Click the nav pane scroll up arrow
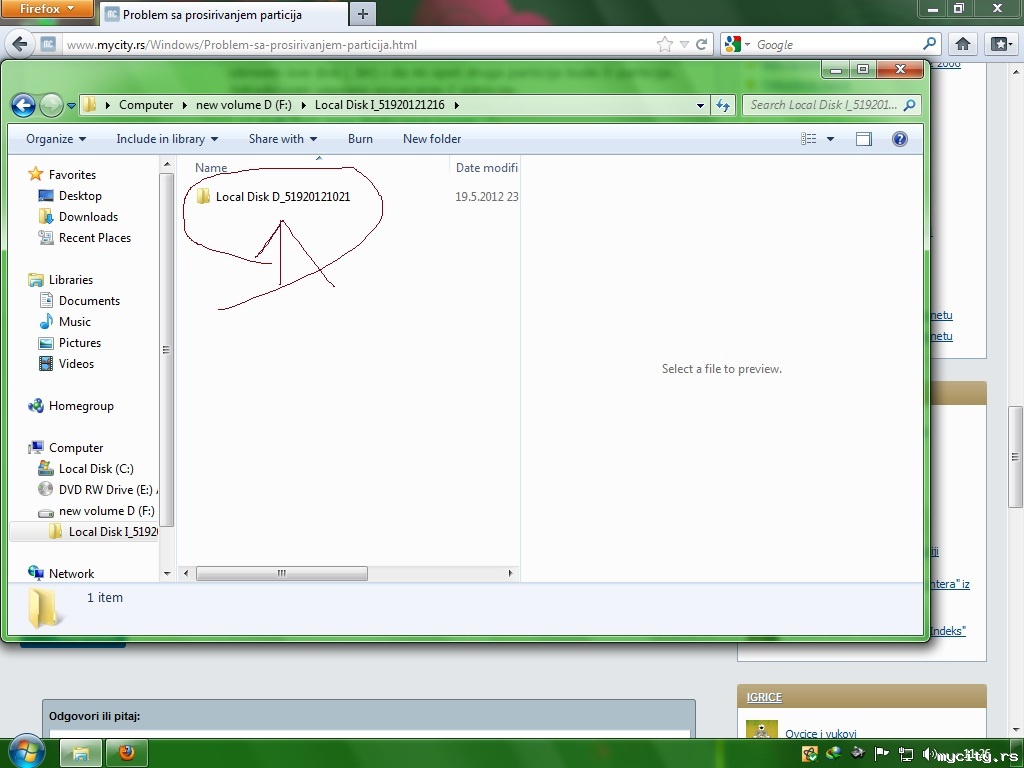This screenshot has width=1024, height=768. [167, 164]
